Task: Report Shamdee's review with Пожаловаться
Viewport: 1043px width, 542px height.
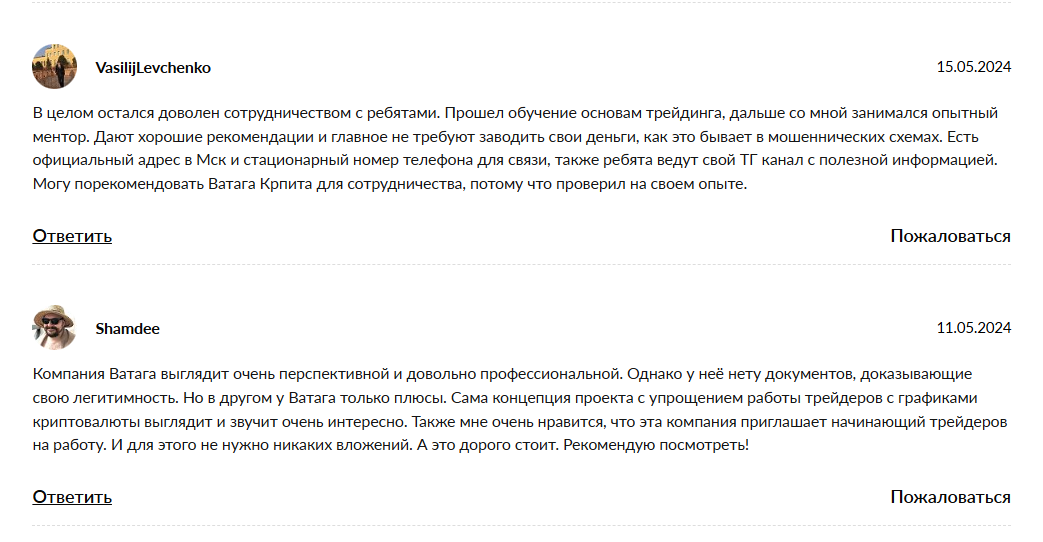Action: [950, 497]
